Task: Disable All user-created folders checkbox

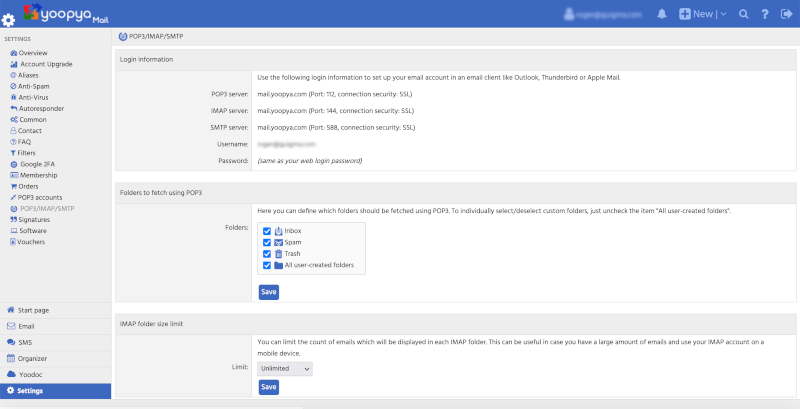Action: pyautogui.click(x=267, y=265)
